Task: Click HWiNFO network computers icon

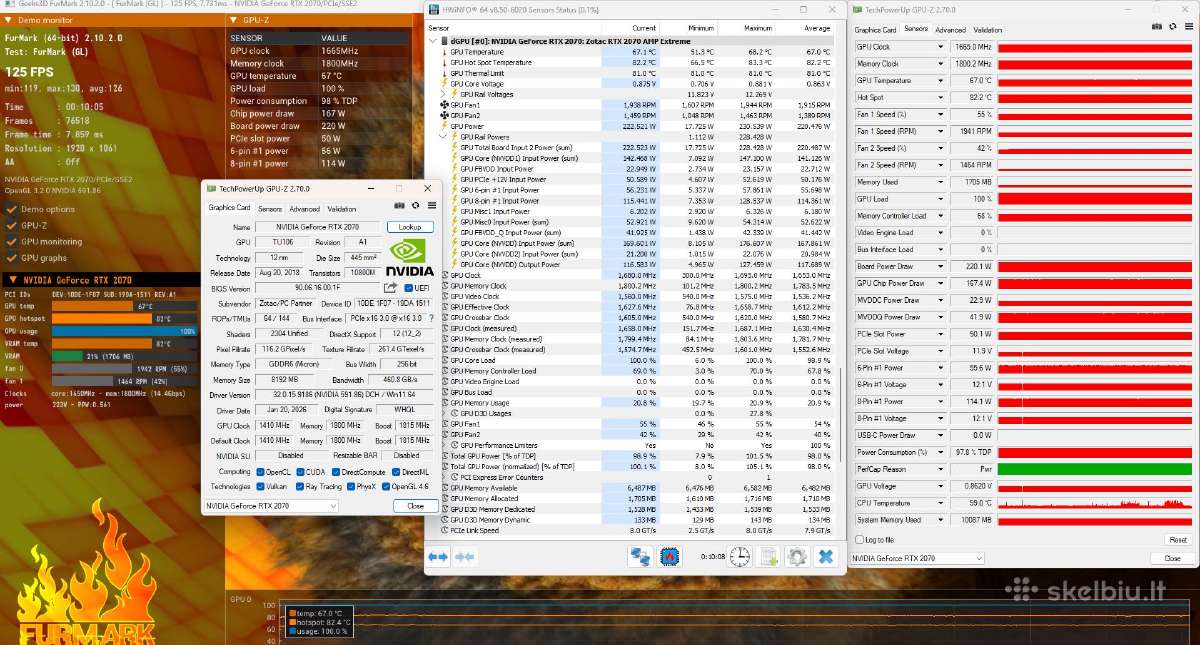Action: 640,557
